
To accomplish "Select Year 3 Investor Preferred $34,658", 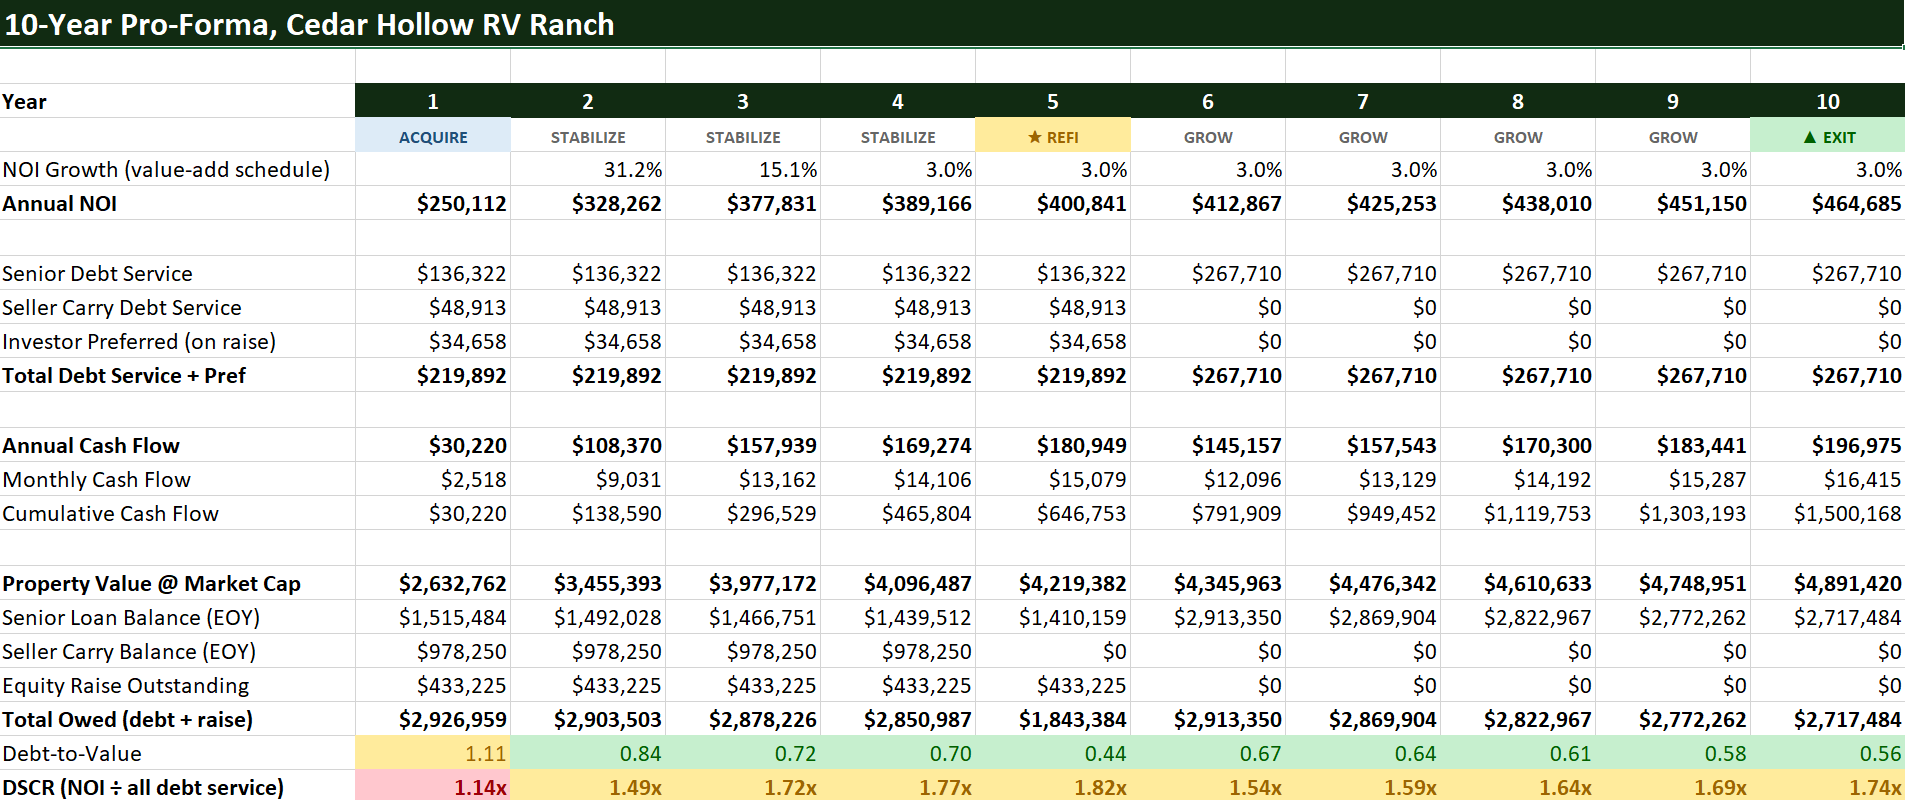I will click(743, 342).
